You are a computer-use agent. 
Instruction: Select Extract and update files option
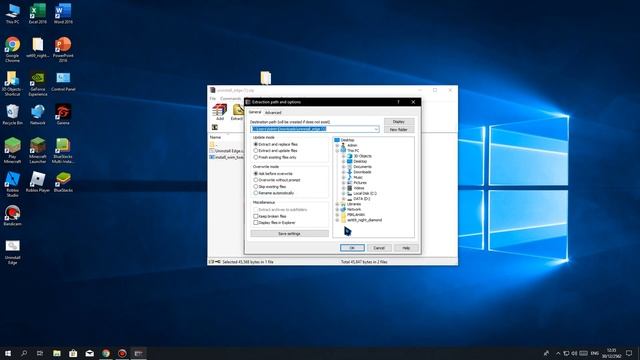276,151
